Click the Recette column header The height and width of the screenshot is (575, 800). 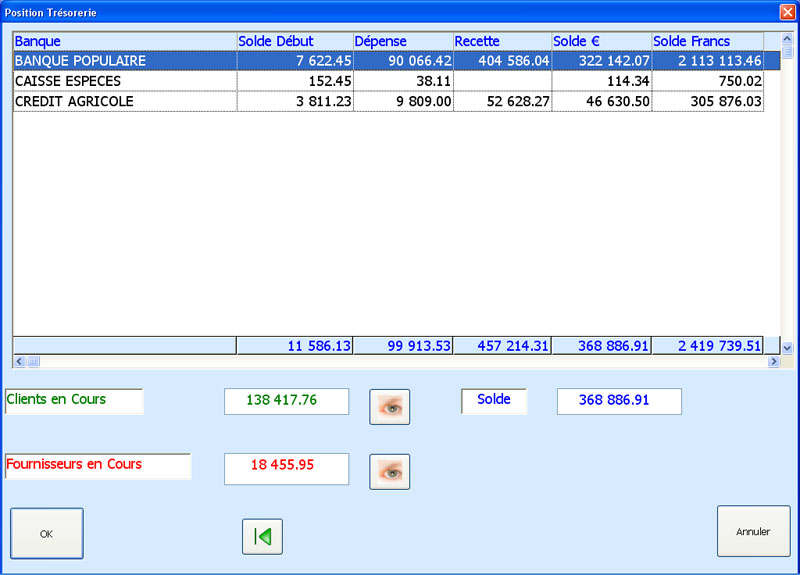(502, 41)
